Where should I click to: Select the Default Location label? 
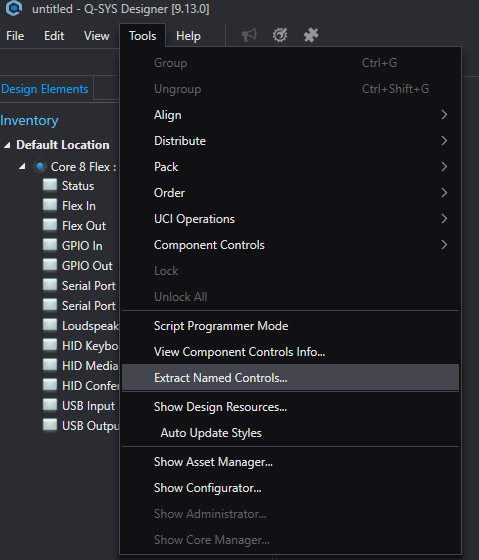[63, 145]
